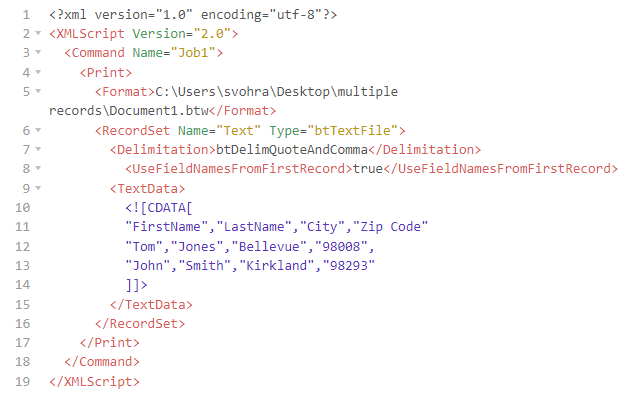
Task: Fold the Format element on line 5
Action: (x=38, y=91)
